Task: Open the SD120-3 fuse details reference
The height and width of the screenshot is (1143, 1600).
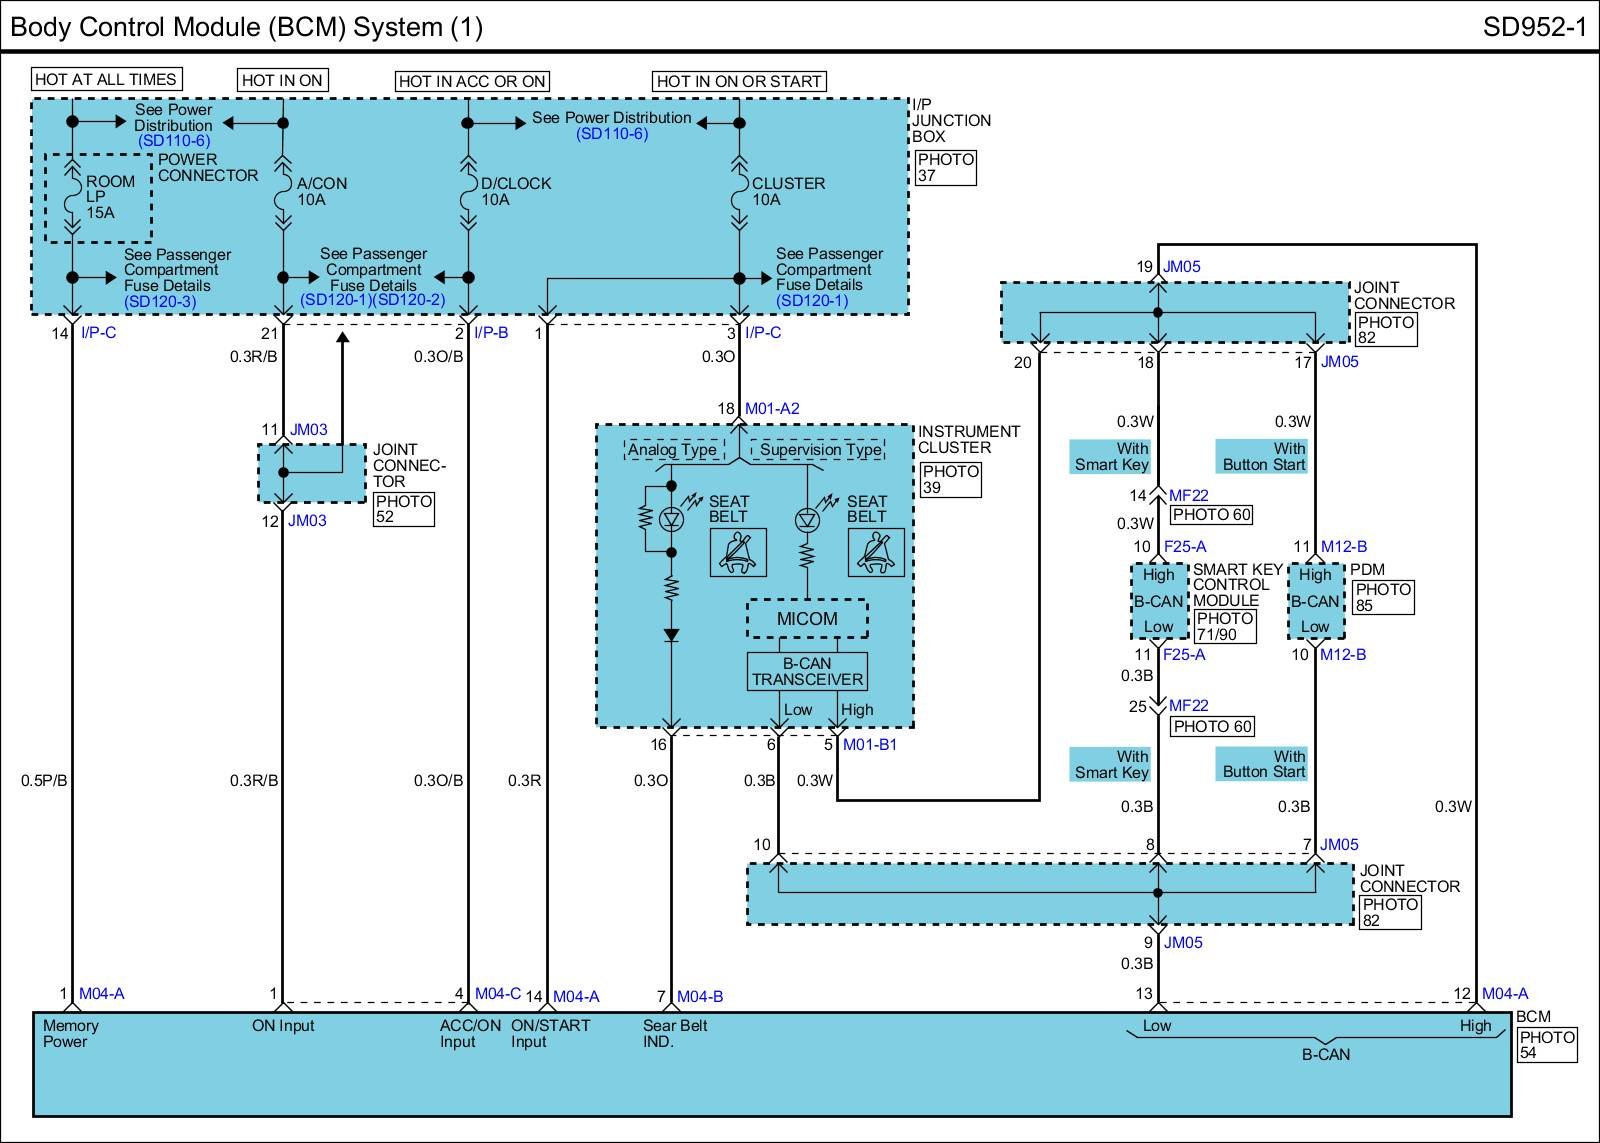Action: point(160,301)
